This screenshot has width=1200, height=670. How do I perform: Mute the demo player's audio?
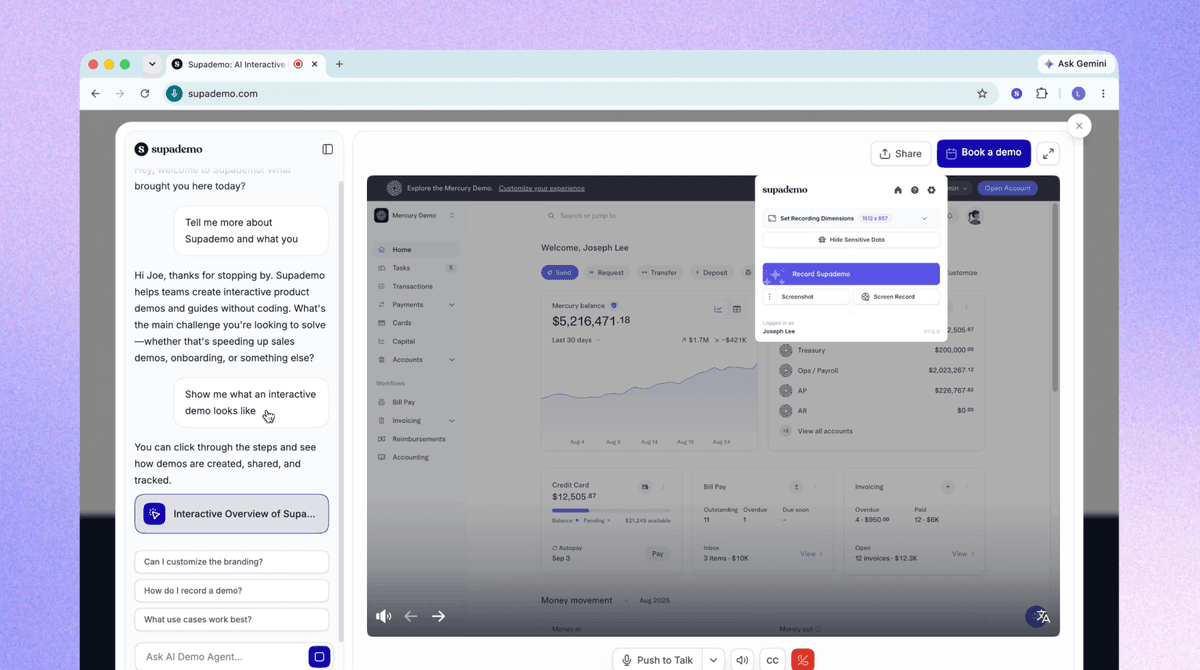tap(383, 616)
